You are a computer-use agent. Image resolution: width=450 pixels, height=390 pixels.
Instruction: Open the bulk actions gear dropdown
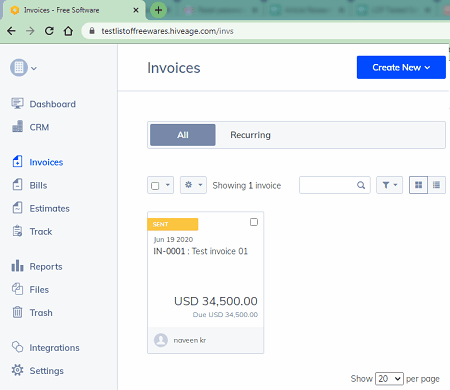193,185
